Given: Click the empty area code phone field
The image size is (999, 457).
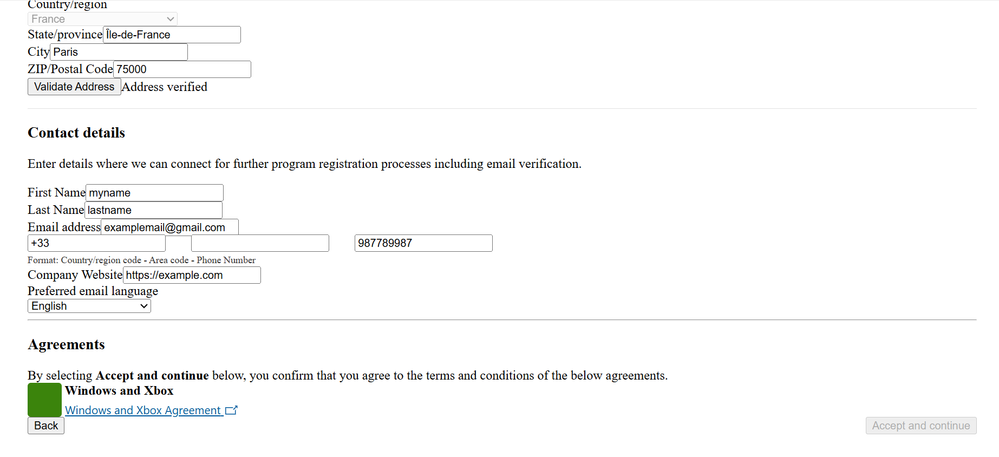Looking at the screenshot, I should (260, 243).
